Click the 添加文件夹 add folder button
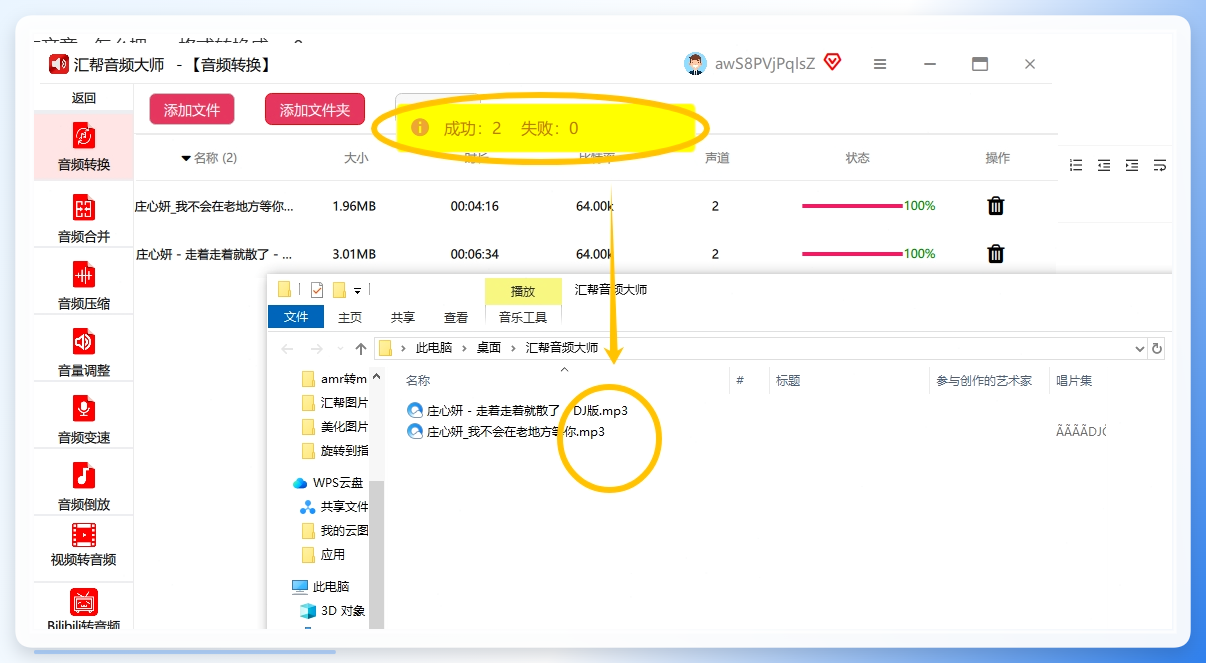This screenshot has width=1206, height=663. (x=315, y=110)
